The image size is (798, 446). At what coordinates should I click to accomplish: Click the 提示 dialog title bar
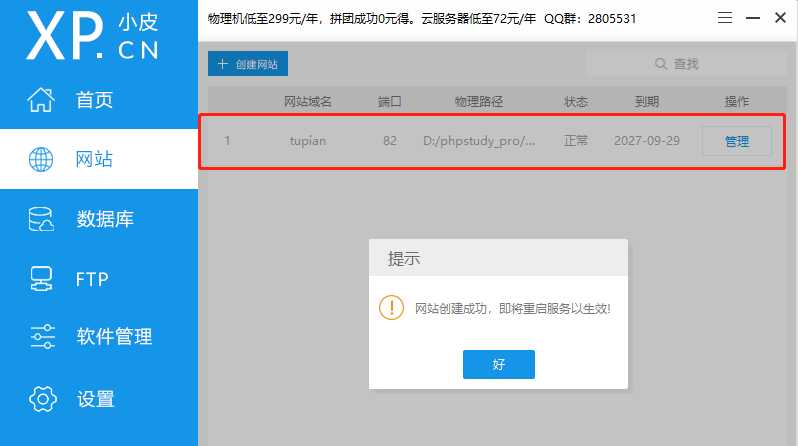[498, 258]
